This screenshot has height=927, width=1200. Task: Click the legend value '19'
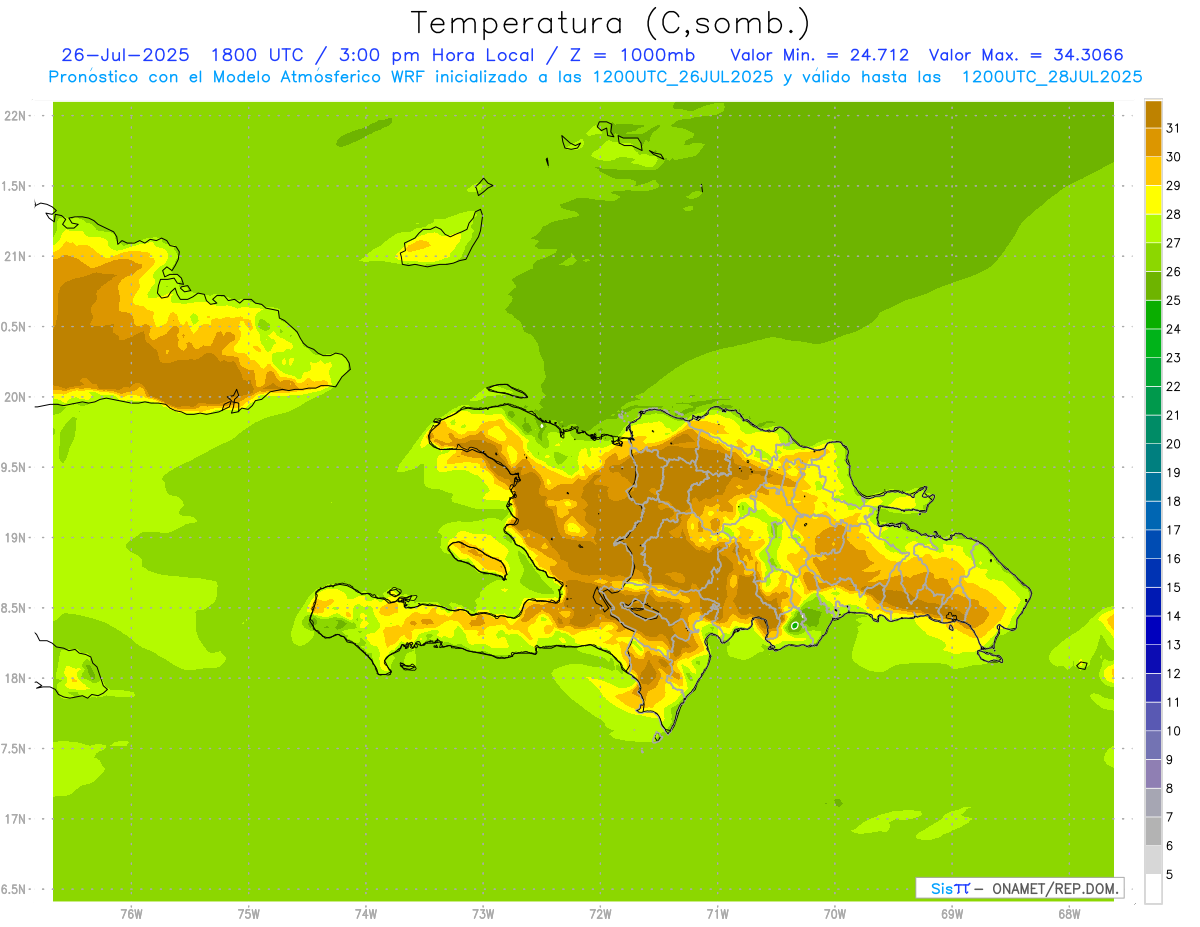click(x=1174, y=472)
